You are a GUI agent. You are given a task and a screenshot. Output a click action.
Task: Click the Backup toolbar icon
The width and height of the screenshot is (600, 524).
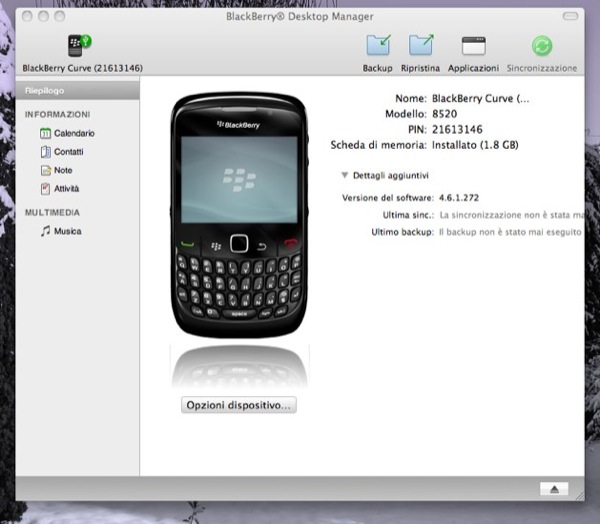[x=378, y=45]
